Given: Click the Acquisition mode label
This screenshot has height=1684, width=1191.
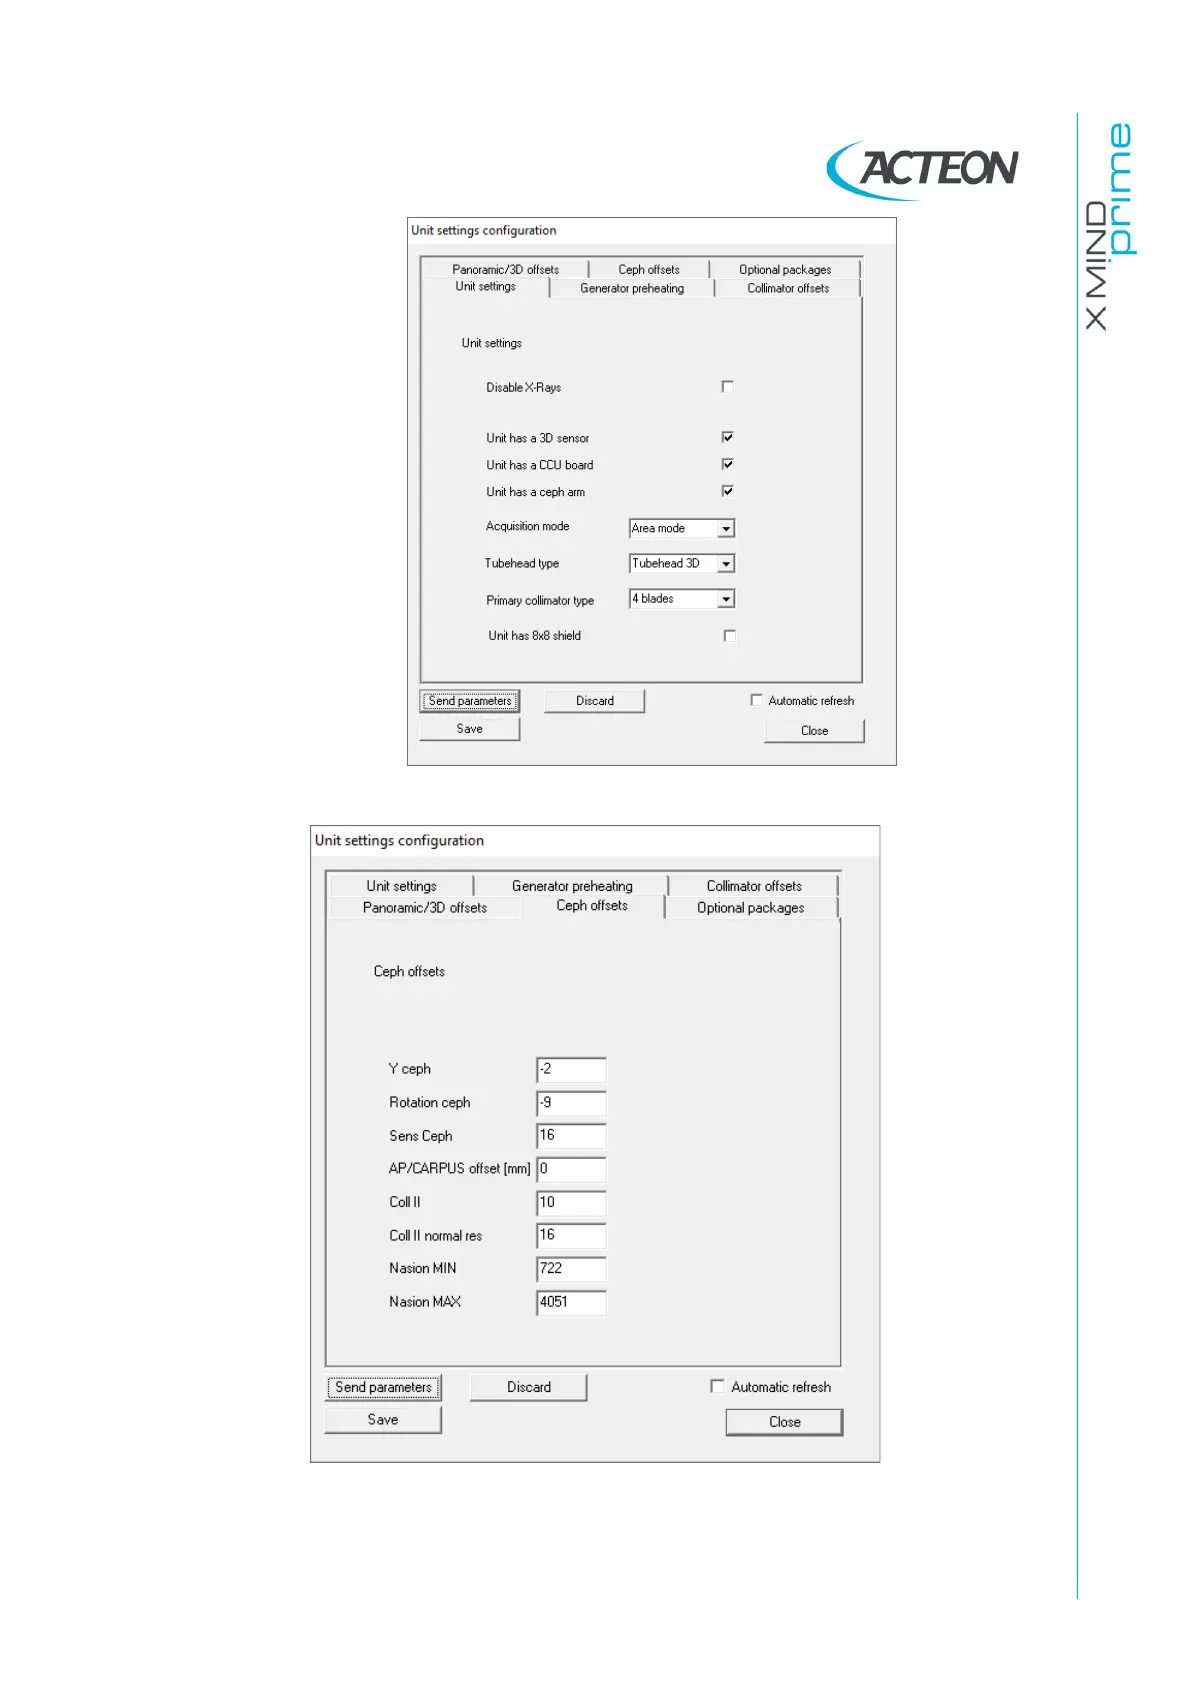Looking at the screenshot, I should tap(527, 526).
